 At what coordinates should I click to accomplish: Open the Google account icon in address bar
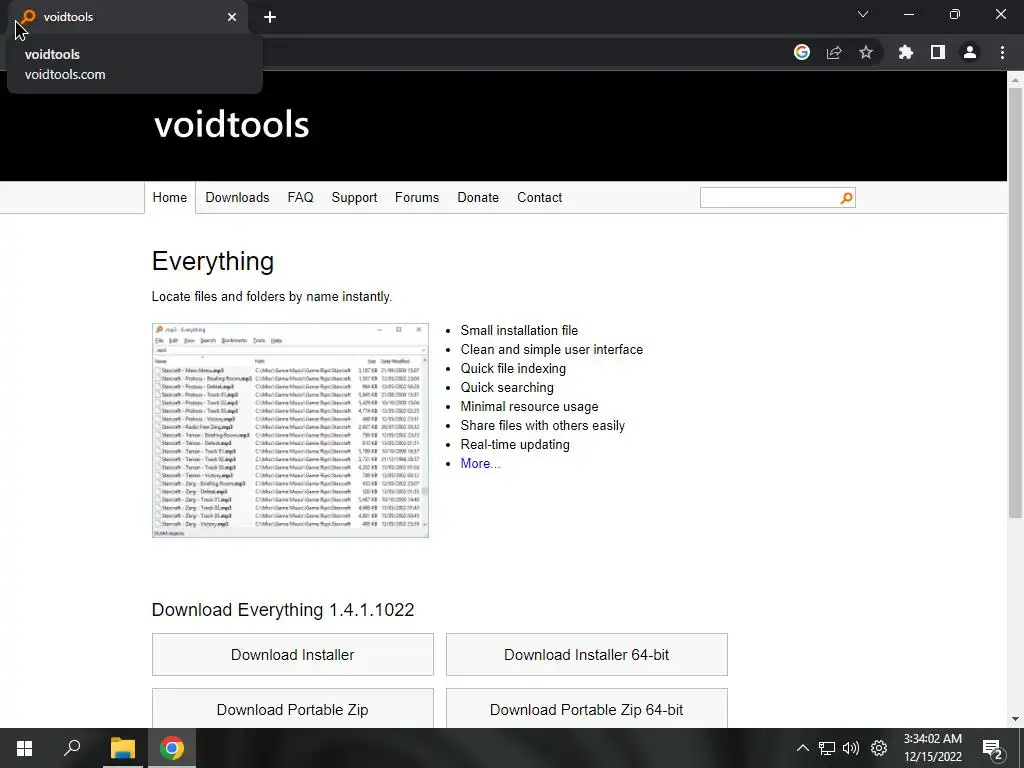802,52
